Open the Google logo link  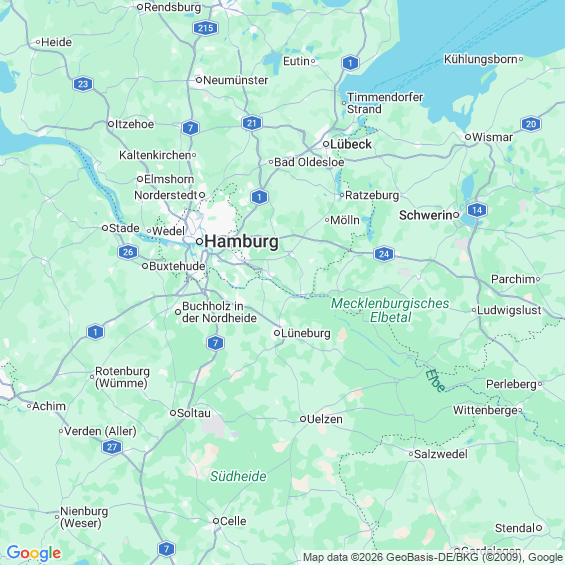[34, 553]
